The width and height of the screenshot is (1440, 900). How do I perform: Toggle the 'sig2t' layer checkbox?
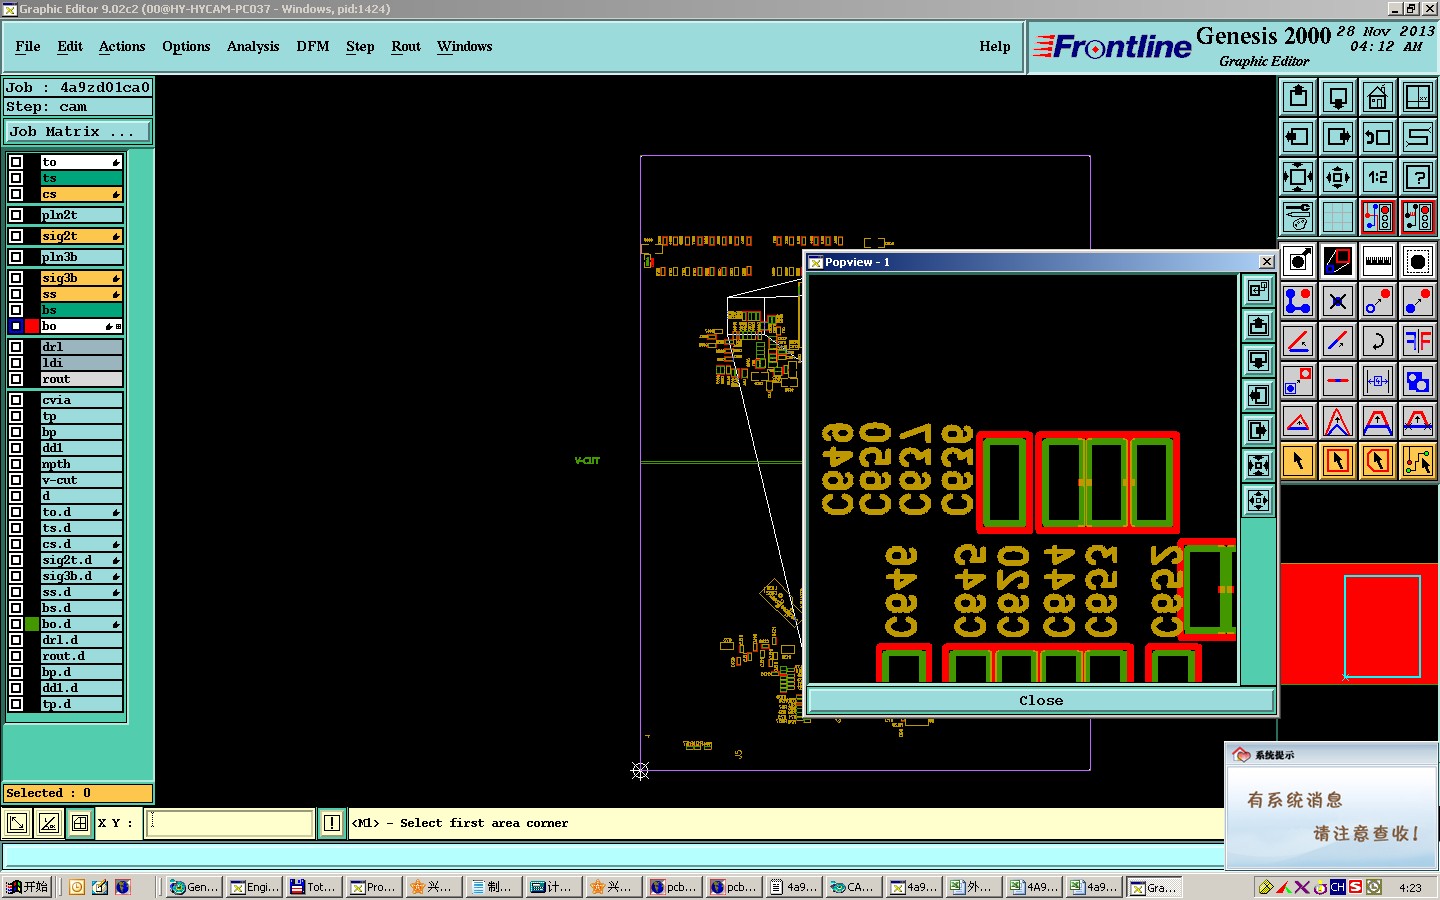(16, 236)
